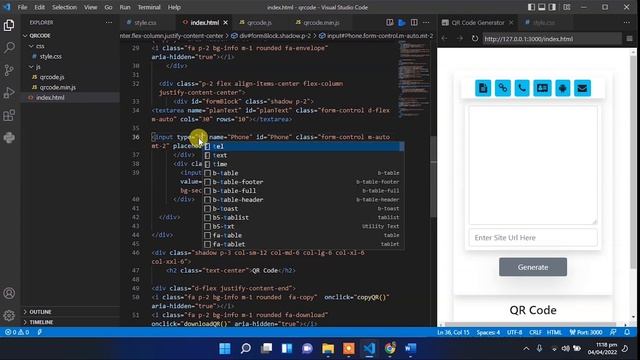Open notifications bell in status bar
The image size is (640, 360).
click(x=627, y=332)
